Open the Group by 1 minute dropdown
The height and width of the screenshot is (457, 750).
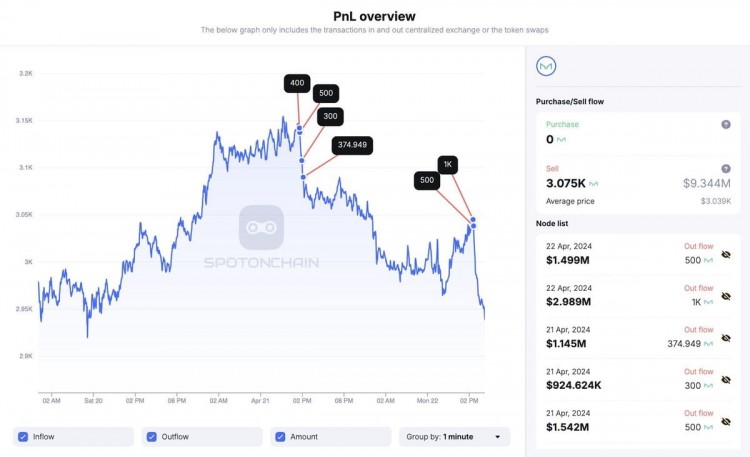pyautogui.click(x=454, y=436)
